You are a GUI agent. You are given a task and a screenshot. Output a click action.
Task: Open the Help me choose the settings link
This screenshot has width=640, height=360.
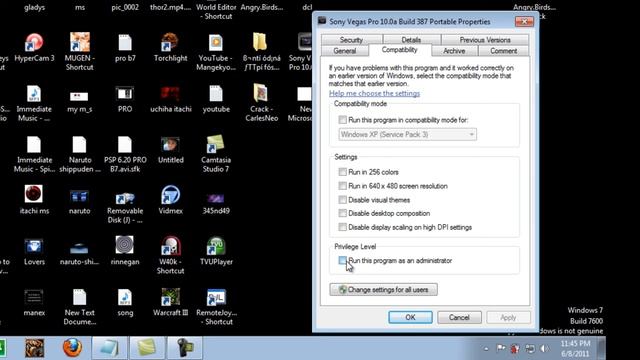pyautogui.click(x=374, y=93)
